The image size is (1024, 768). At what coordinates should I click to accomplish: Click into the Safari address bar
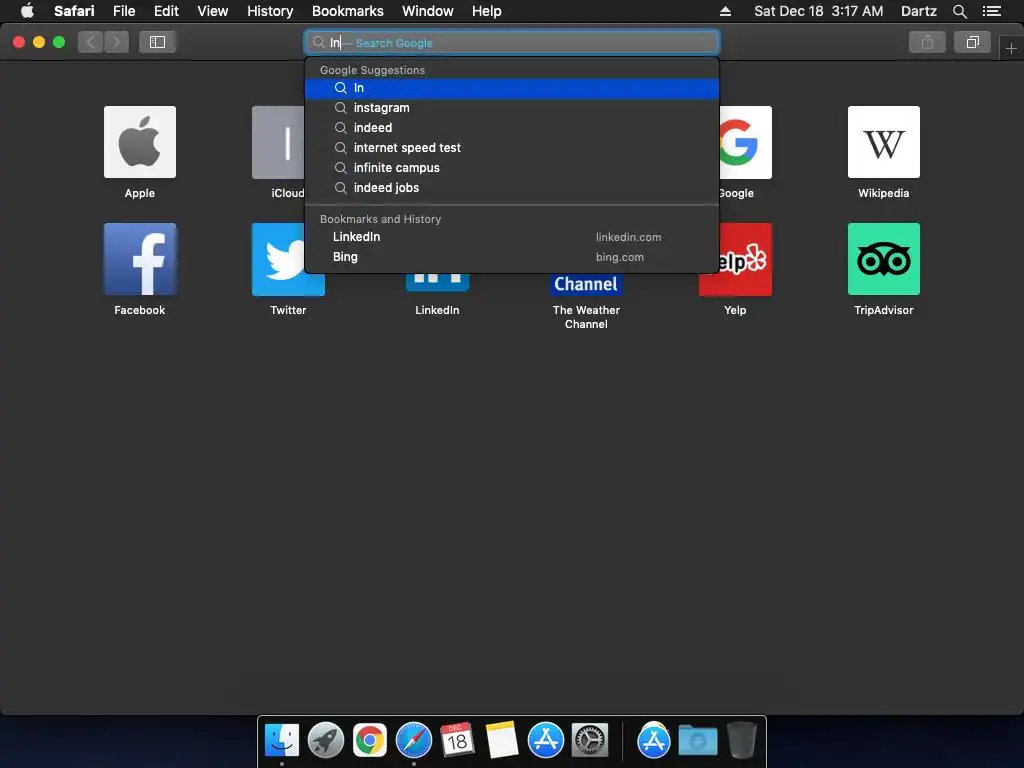tap(512, 42)
